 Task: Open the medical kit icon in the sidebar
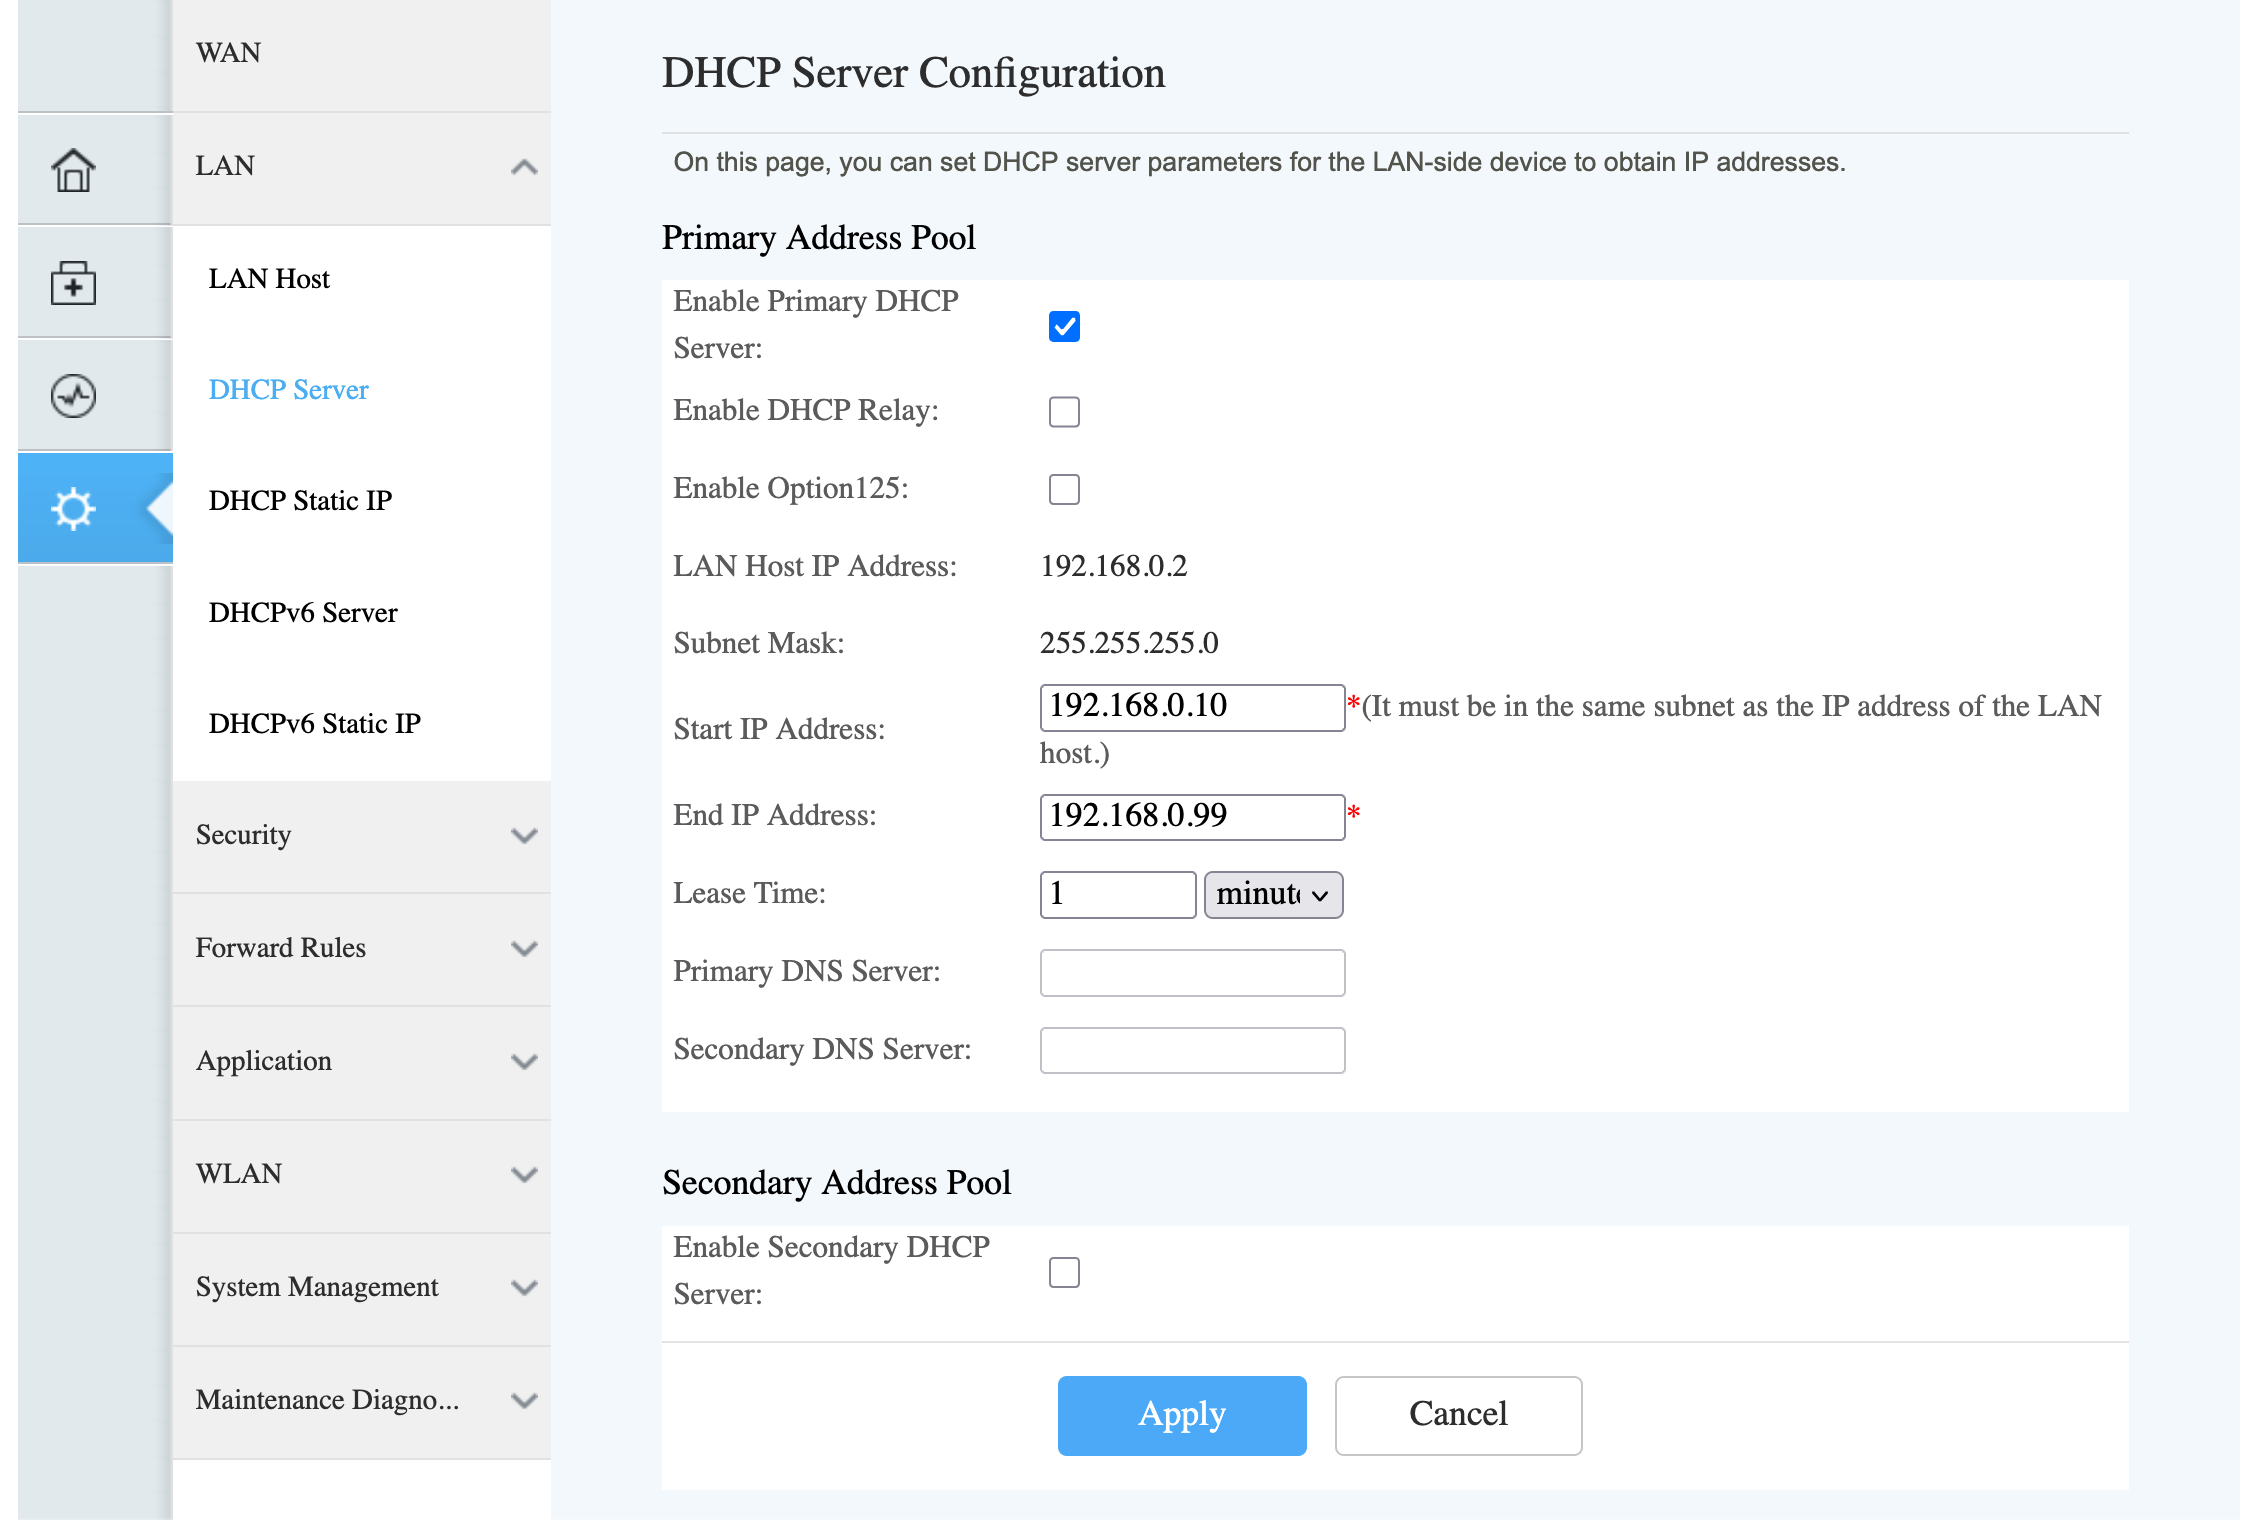coord(73,283)
